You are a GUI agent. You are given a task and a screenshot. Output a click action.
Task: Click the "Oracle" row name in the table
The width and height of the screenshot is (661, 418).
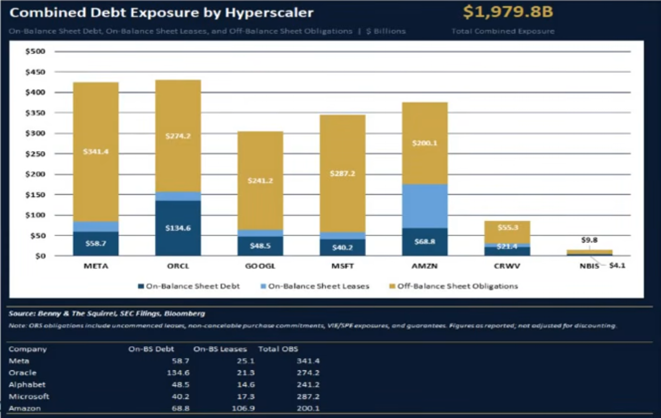point(23,372)
